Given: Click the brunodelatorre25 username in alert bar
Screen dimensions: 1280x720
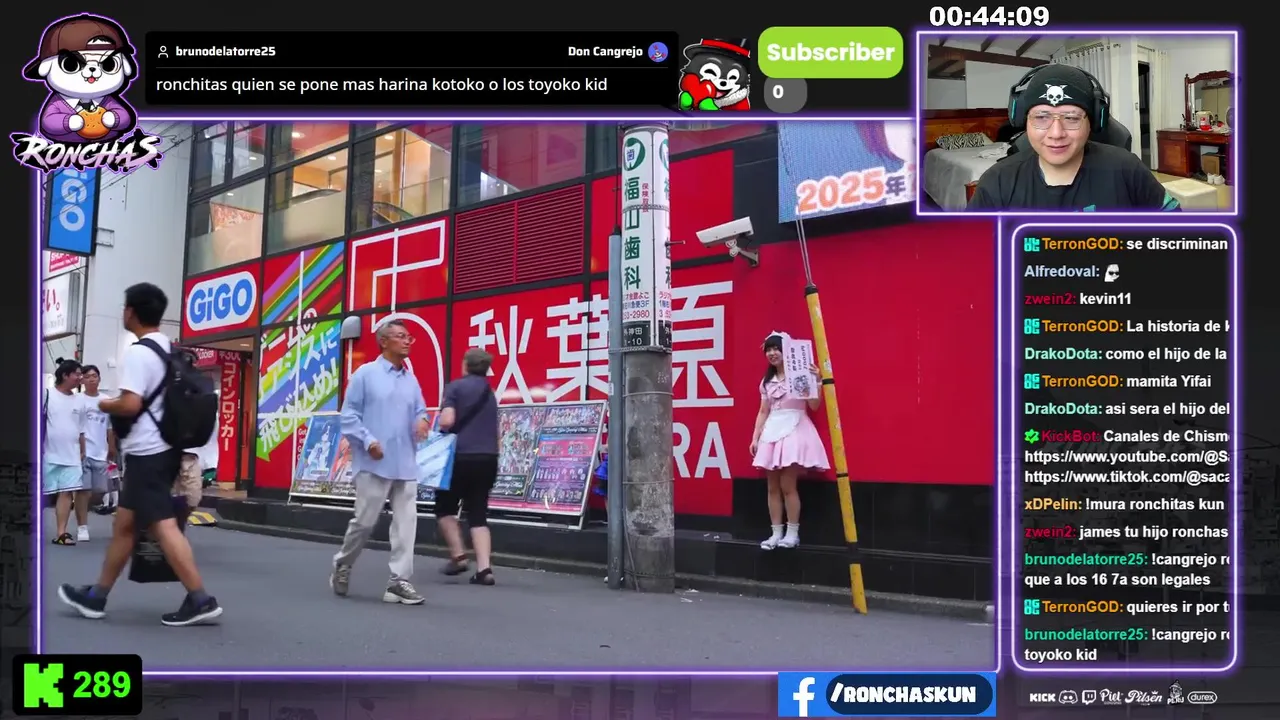Looking at the screenshot, I should pyautogui.click(x=225, y=51).
